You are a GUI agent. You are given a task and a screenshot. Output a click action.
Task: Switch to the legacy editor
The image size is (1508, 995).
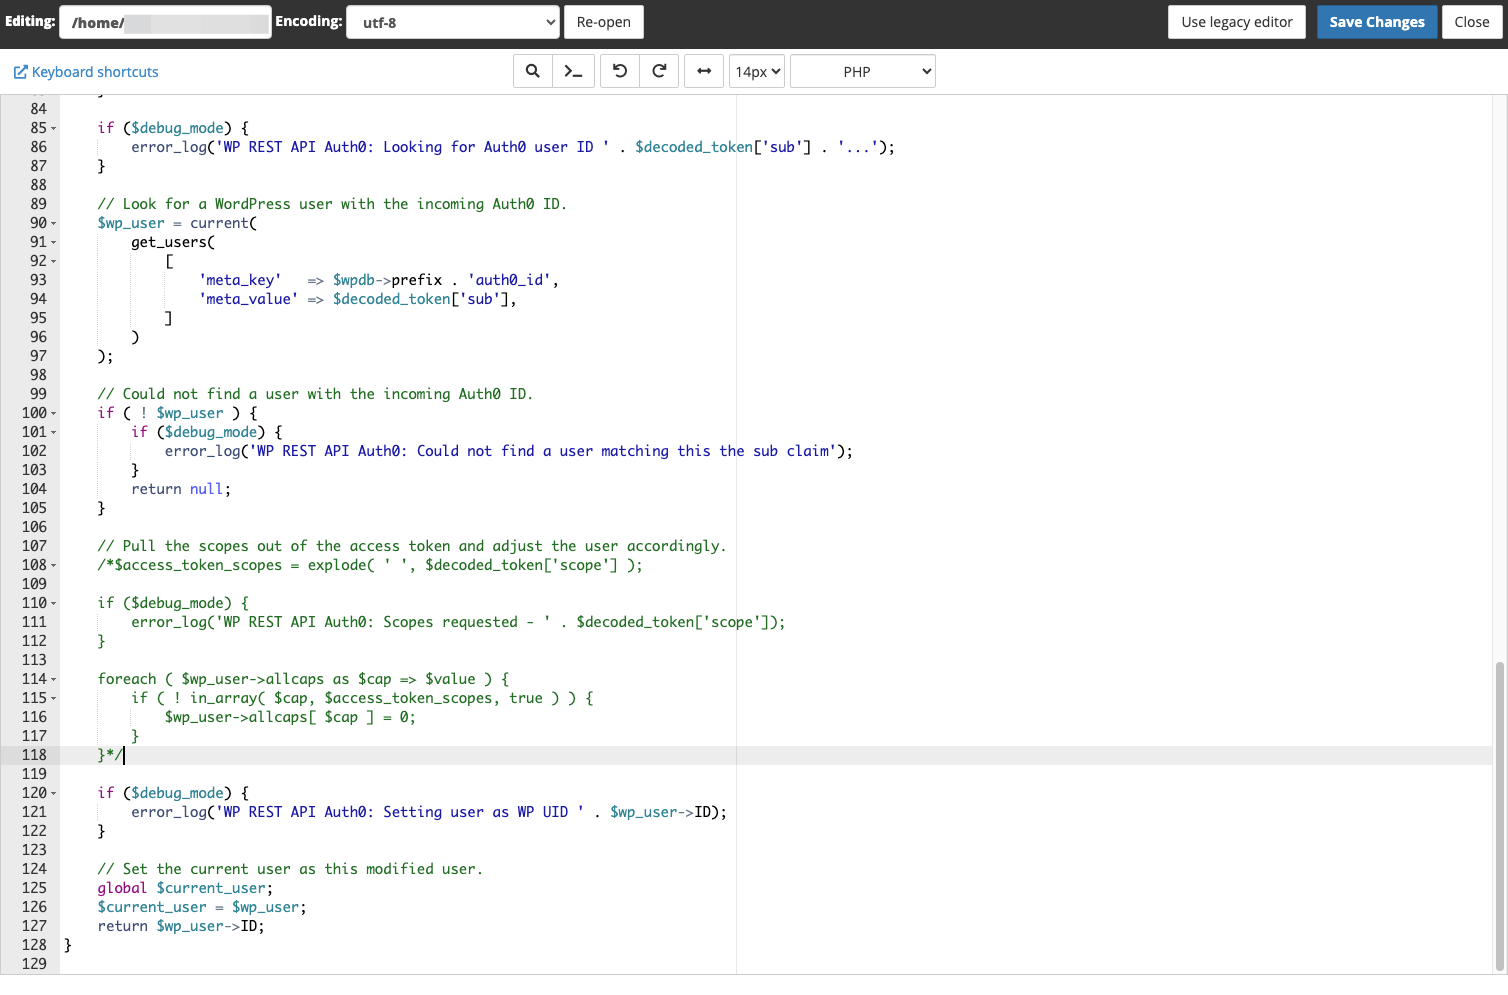pos(1237,22)
